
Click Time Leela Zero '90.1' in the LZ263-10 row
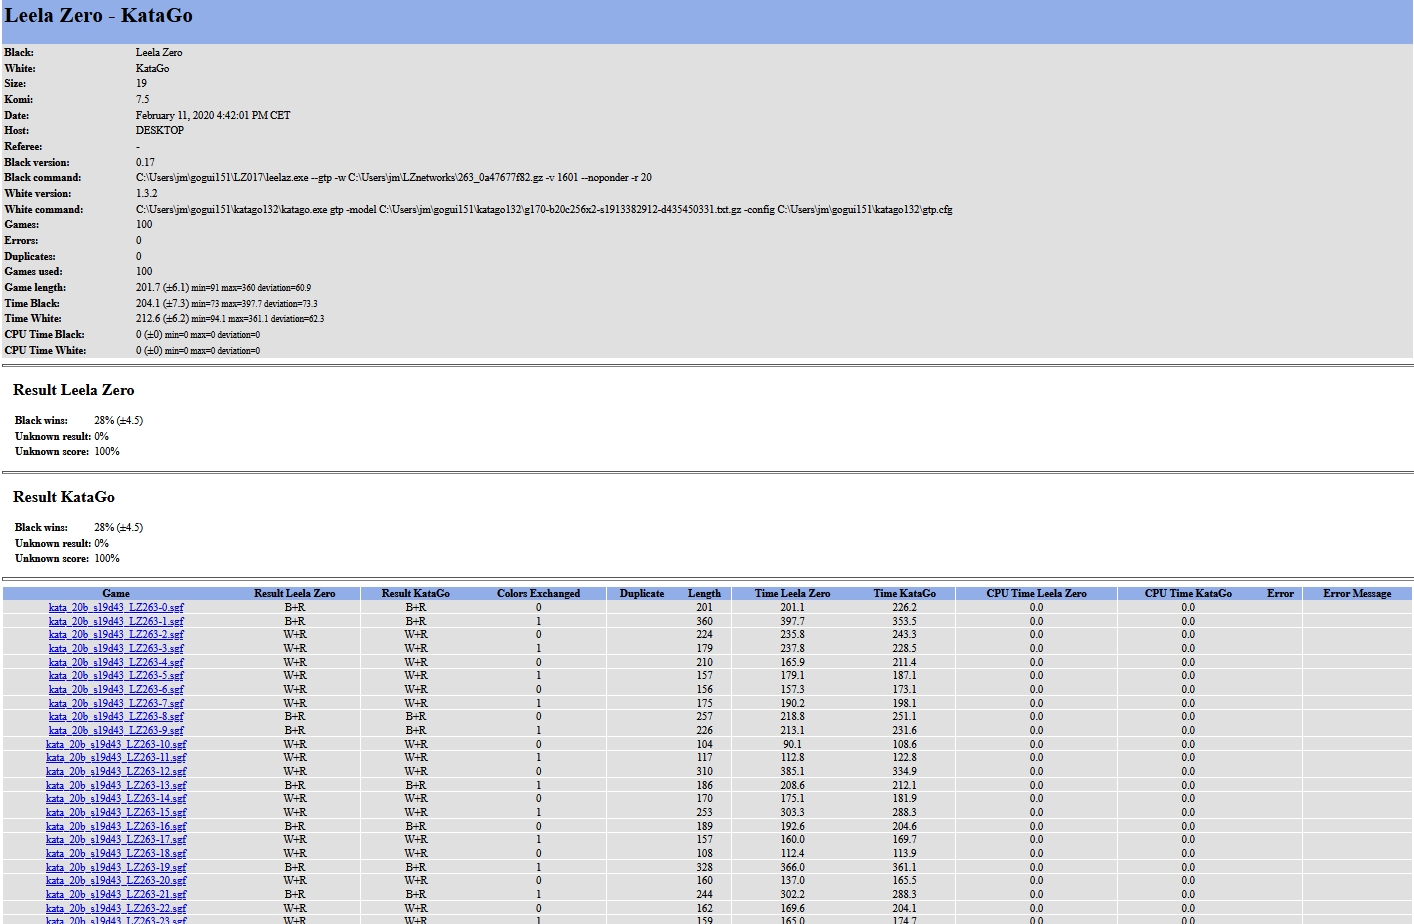pos(792,744)
